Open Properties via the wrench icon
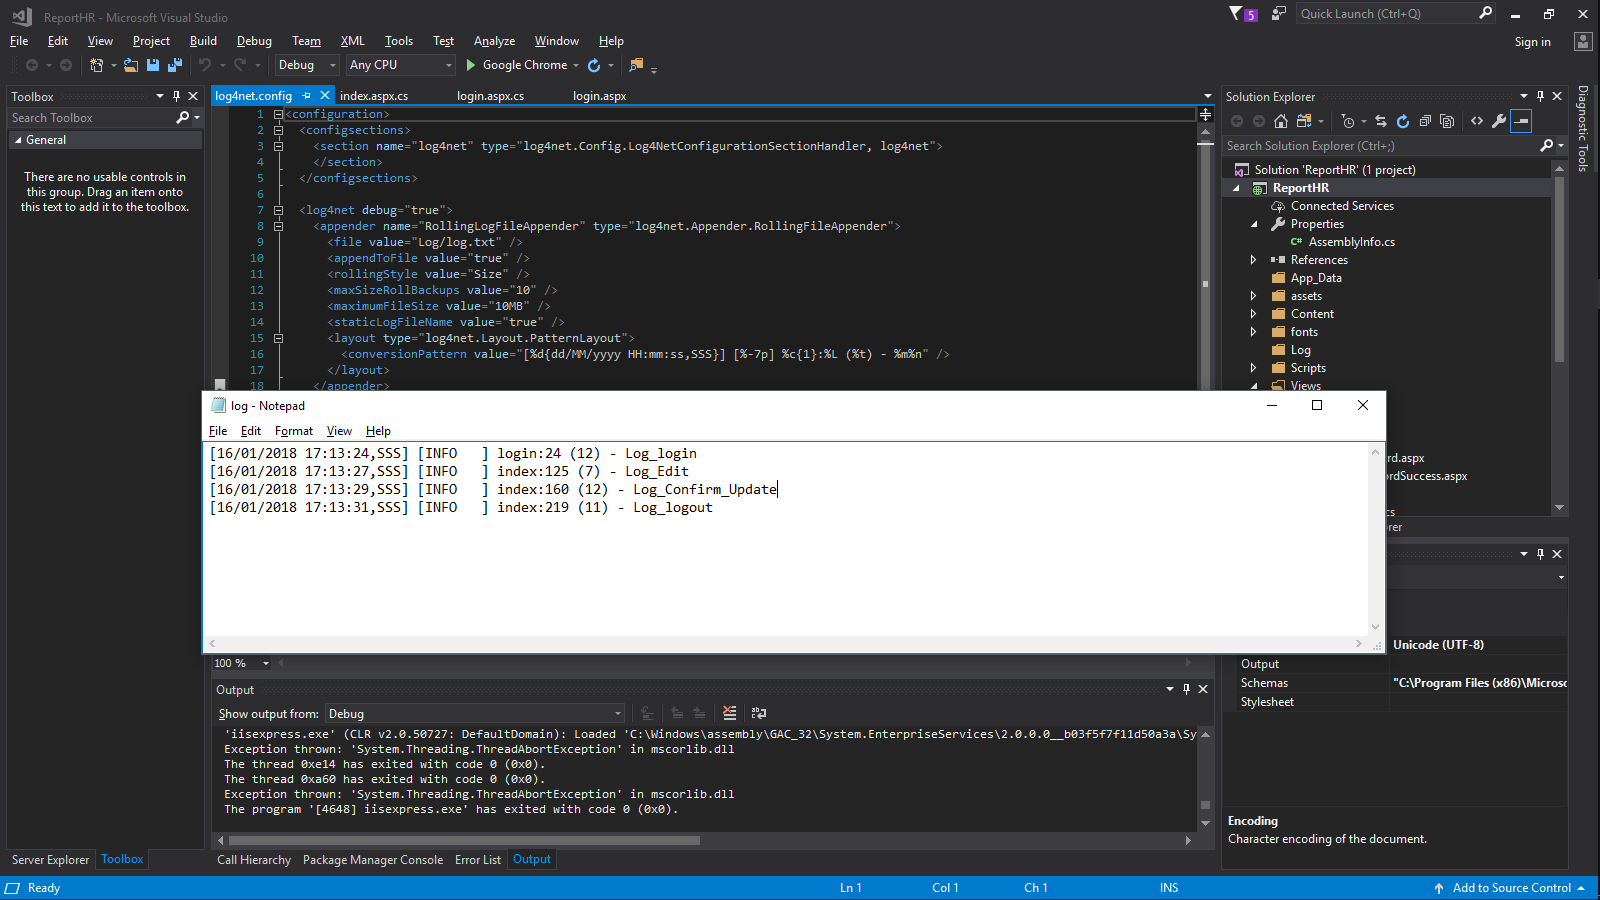This screenshot has width=1600, height=900. point(1499,121)
